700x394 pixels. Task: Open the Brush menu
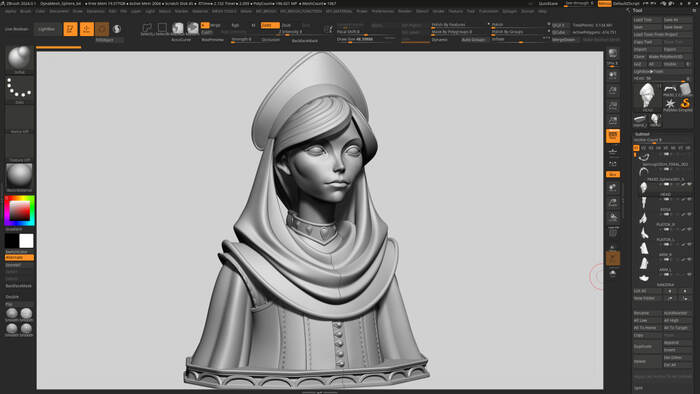coord(25,11)
